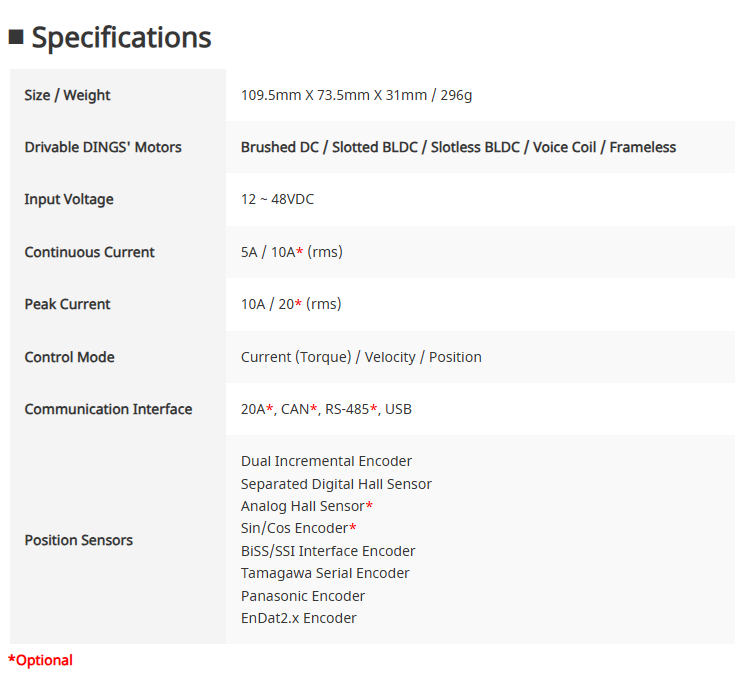This screenshot has height=682, width=750.
Task: Select the Continuous Current label
Action: 89,252
